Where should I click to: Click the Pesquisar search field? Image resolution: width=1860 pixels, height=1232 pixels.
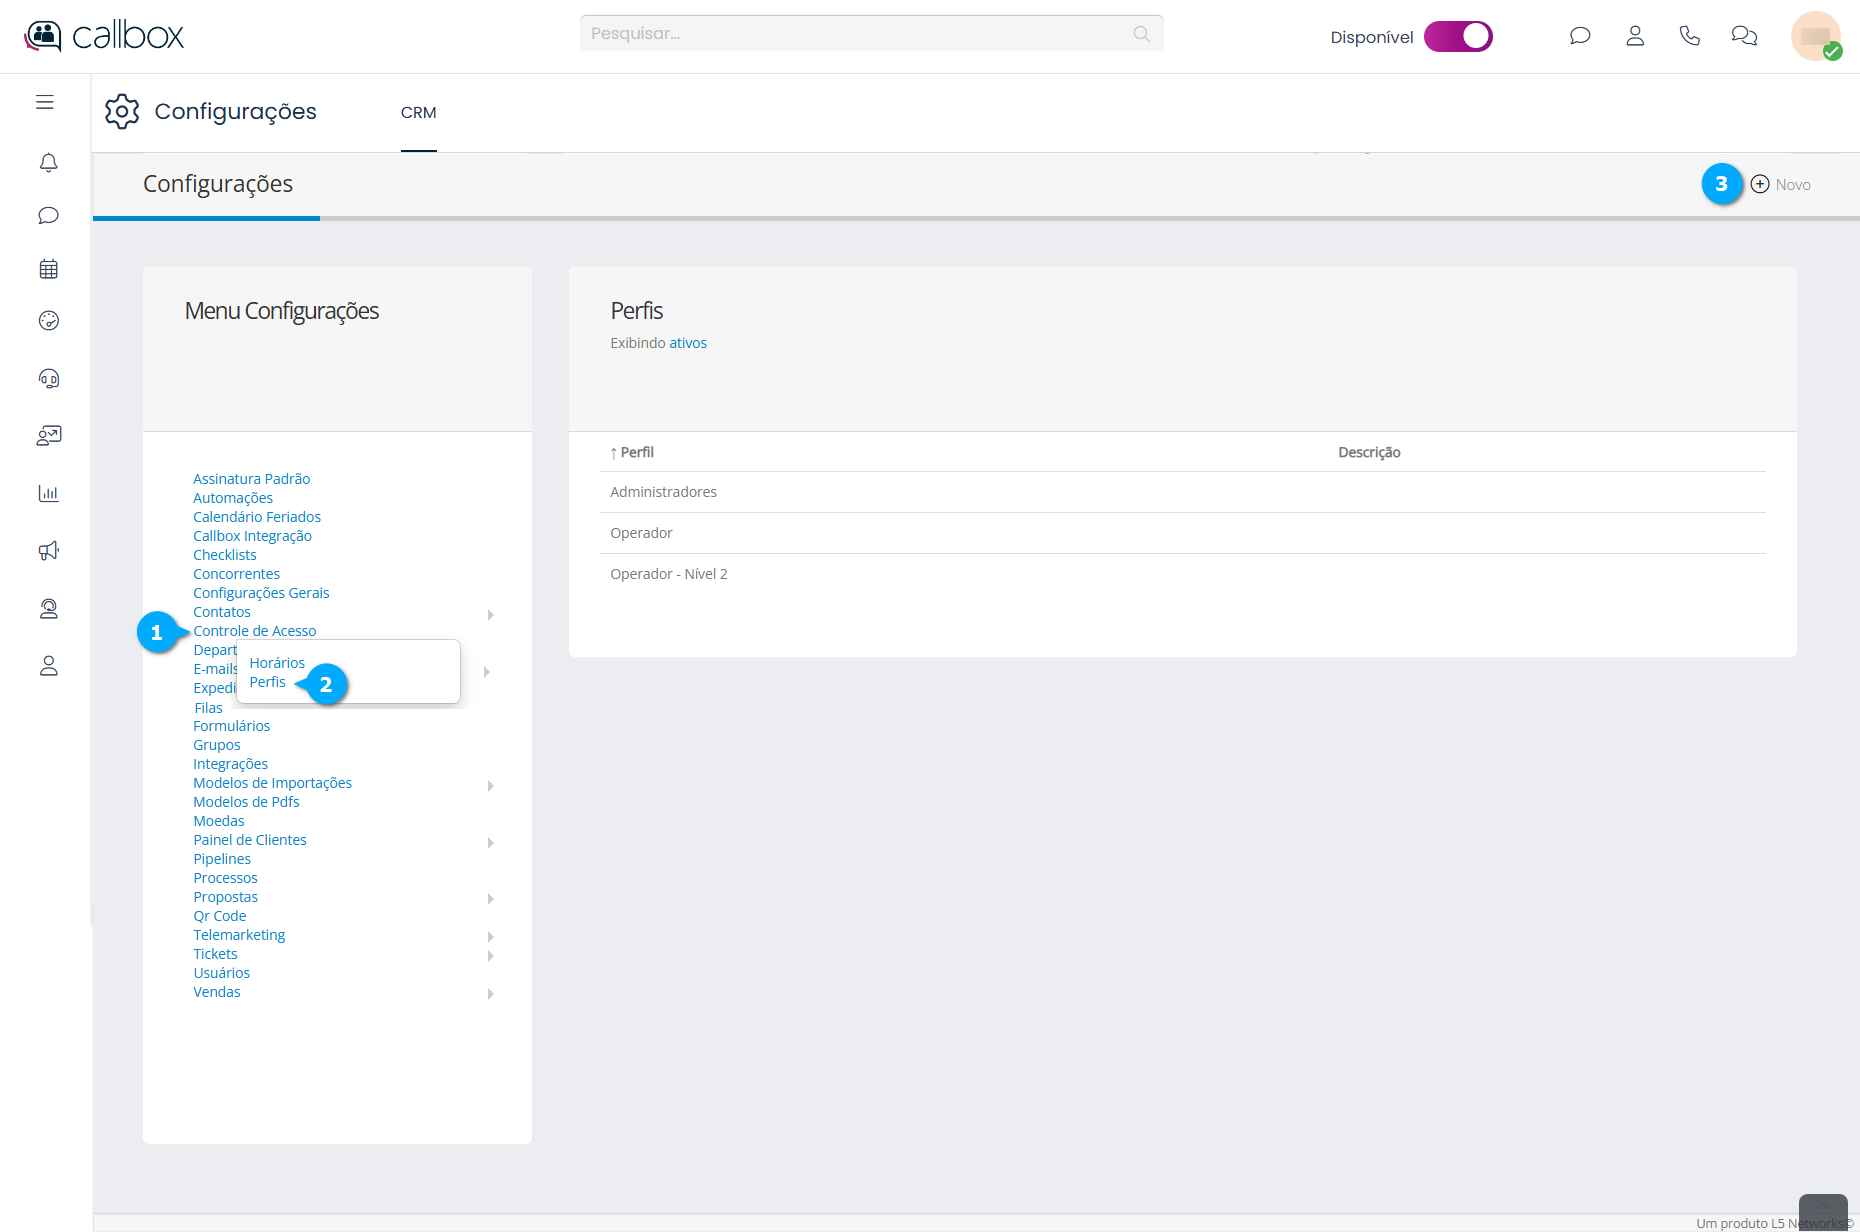click(x=860, y=34)
